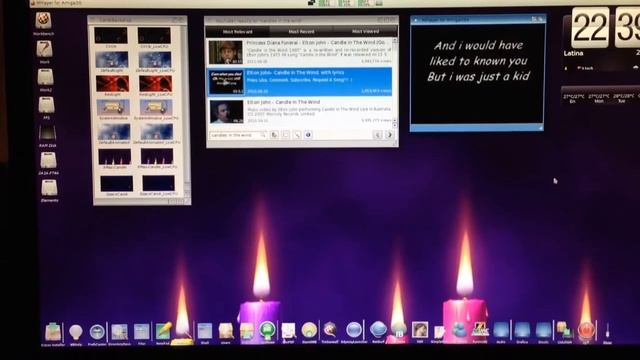Click the MPlayer lyrics video area

pyautogui.click(x=477, y=73)
